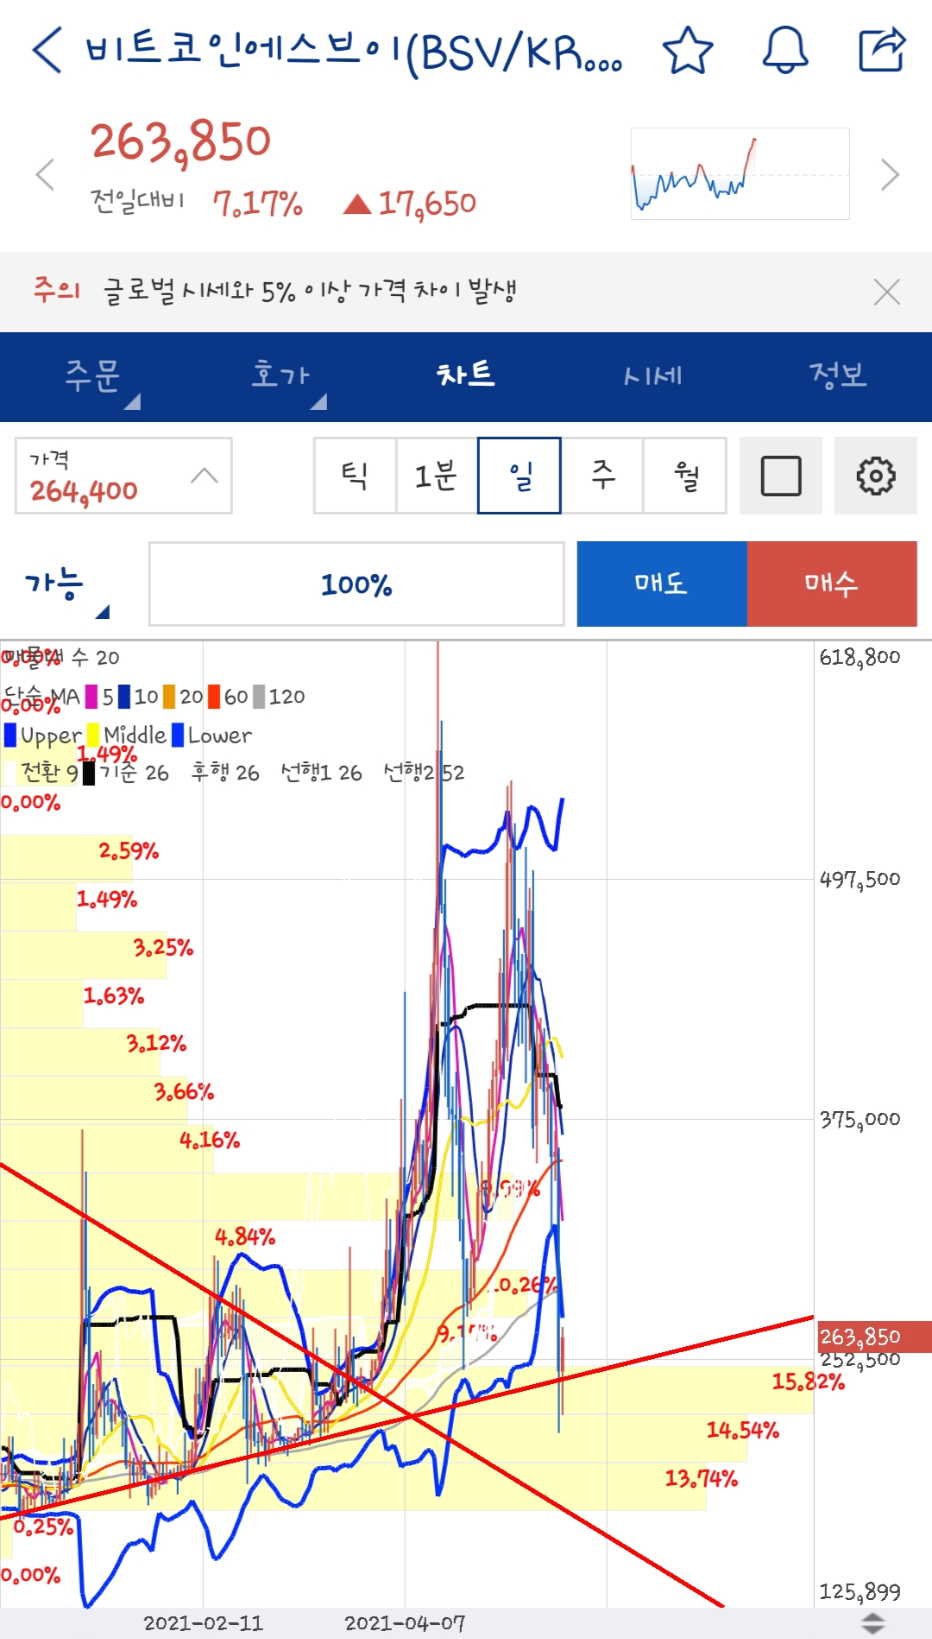
Task: Open the mini price chart thumbnail
Action: click(740, 174)
